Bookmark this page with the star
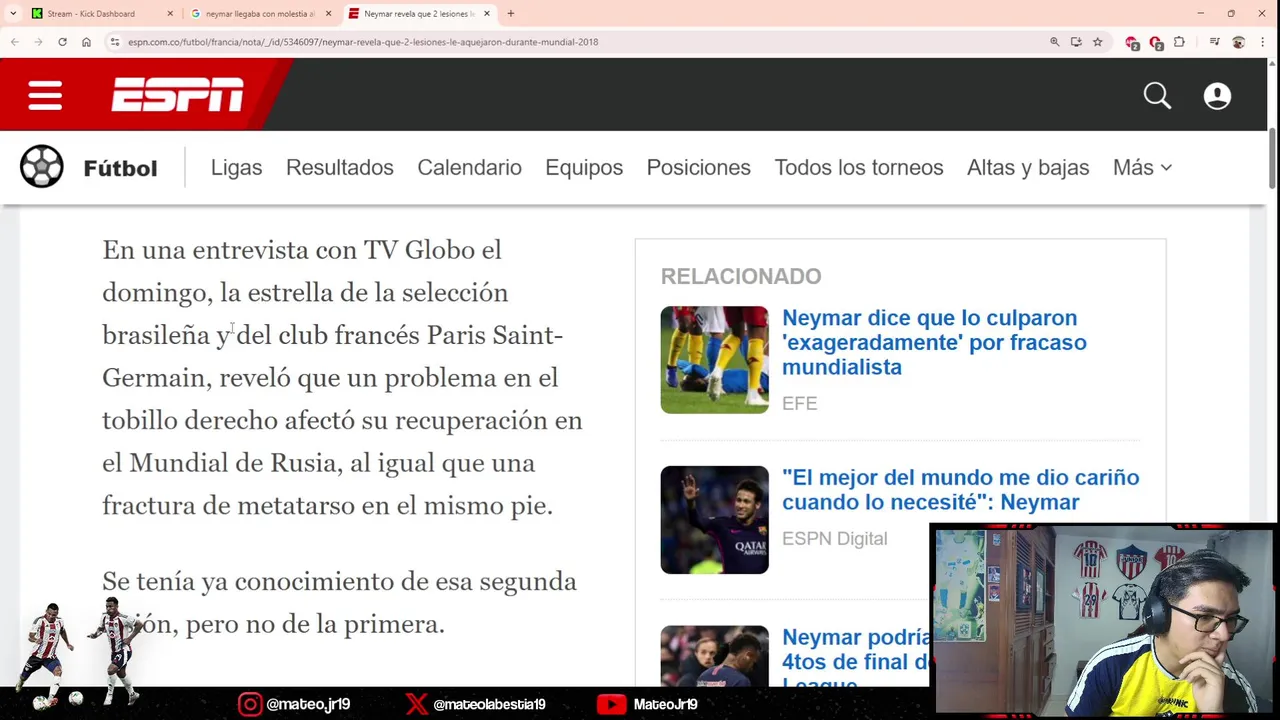 point(1097,42)
